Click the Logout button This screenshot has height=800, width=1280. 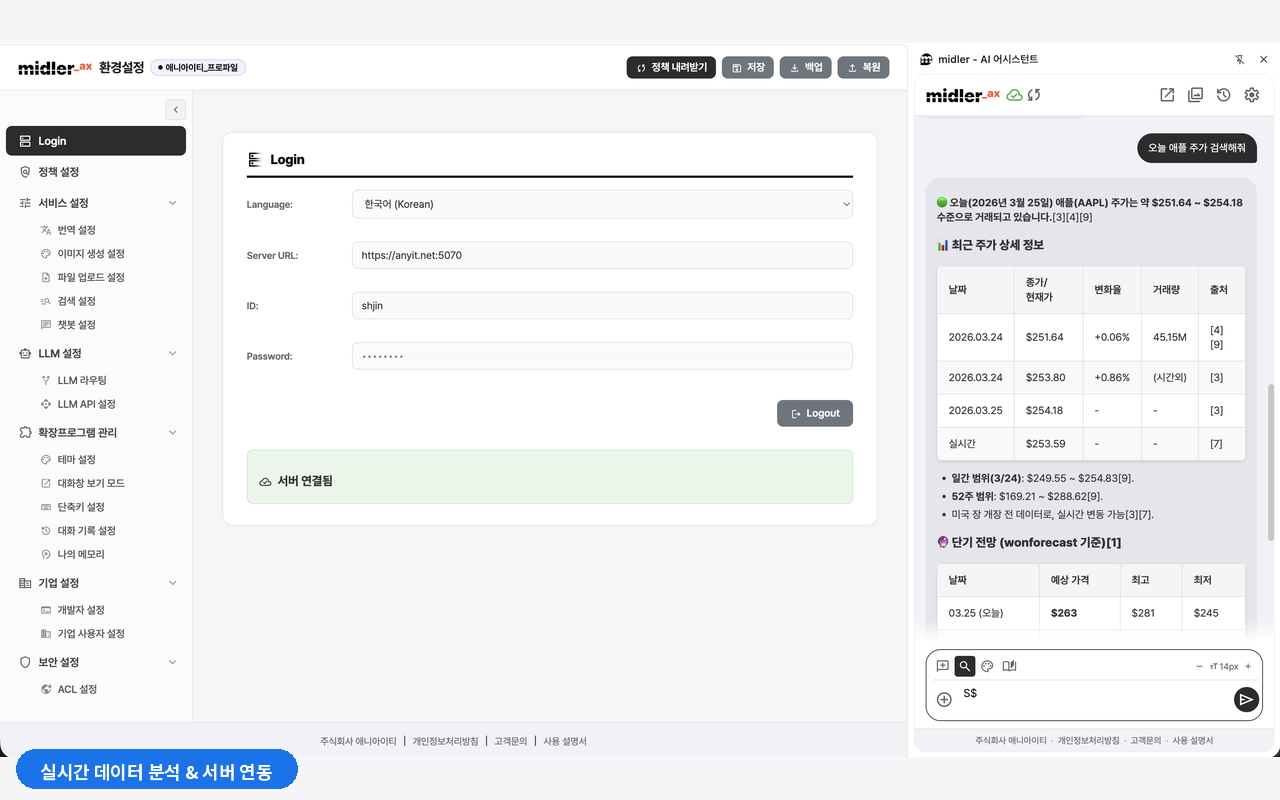tap(815, 413)
